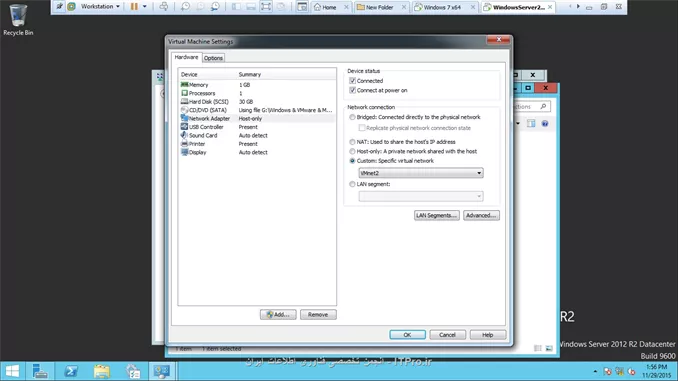Toggle the library sidebar view icon

(x=236, y=6)
